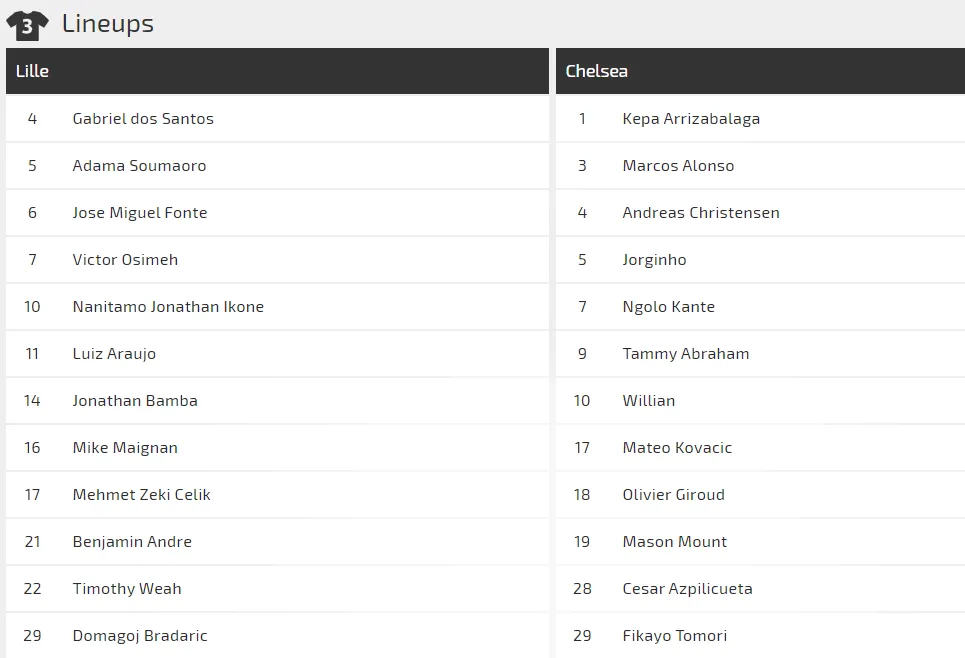The width and height of the screenshot is (965, 658).
Task: Select Fikayo Tomori in Chelsea lineup
Action: click(674, 636)
